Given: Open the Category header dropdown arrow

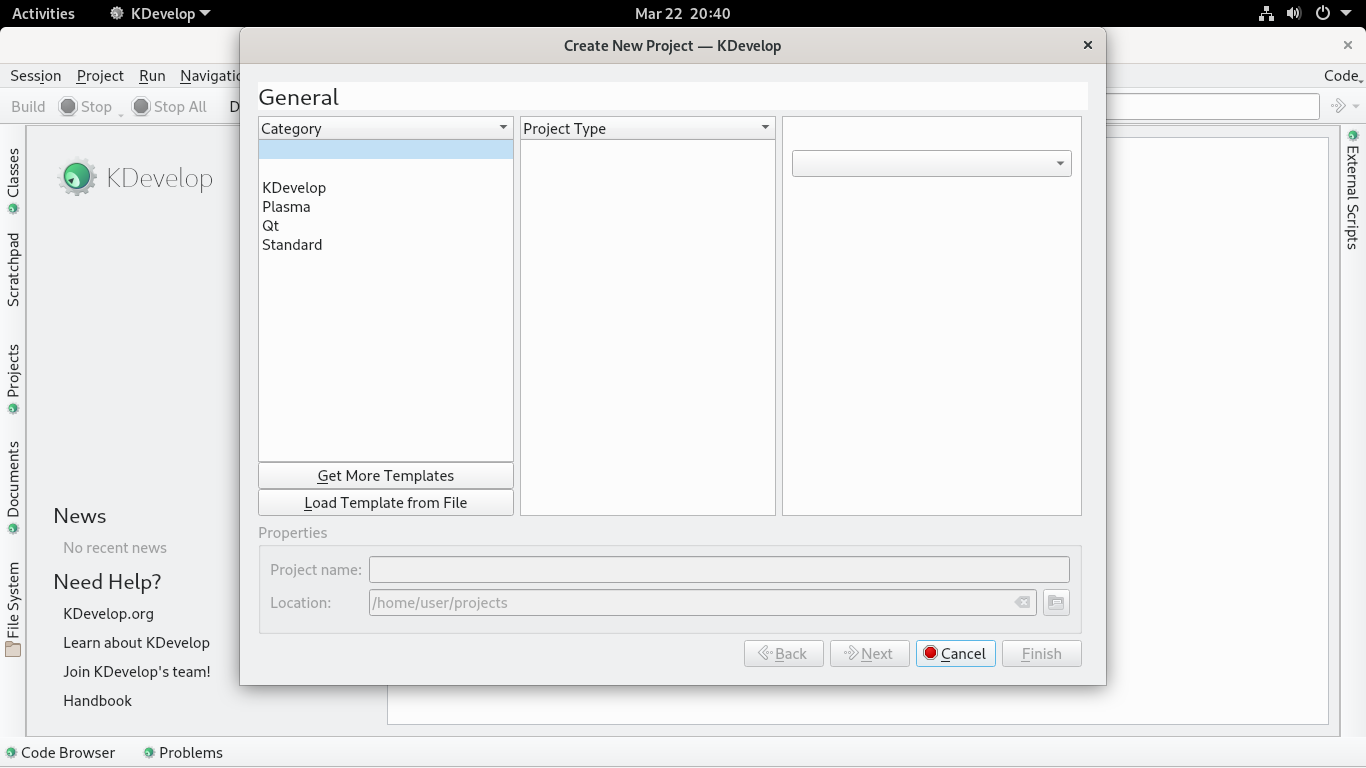Looking at the screenshot, I should coord(504,128).
